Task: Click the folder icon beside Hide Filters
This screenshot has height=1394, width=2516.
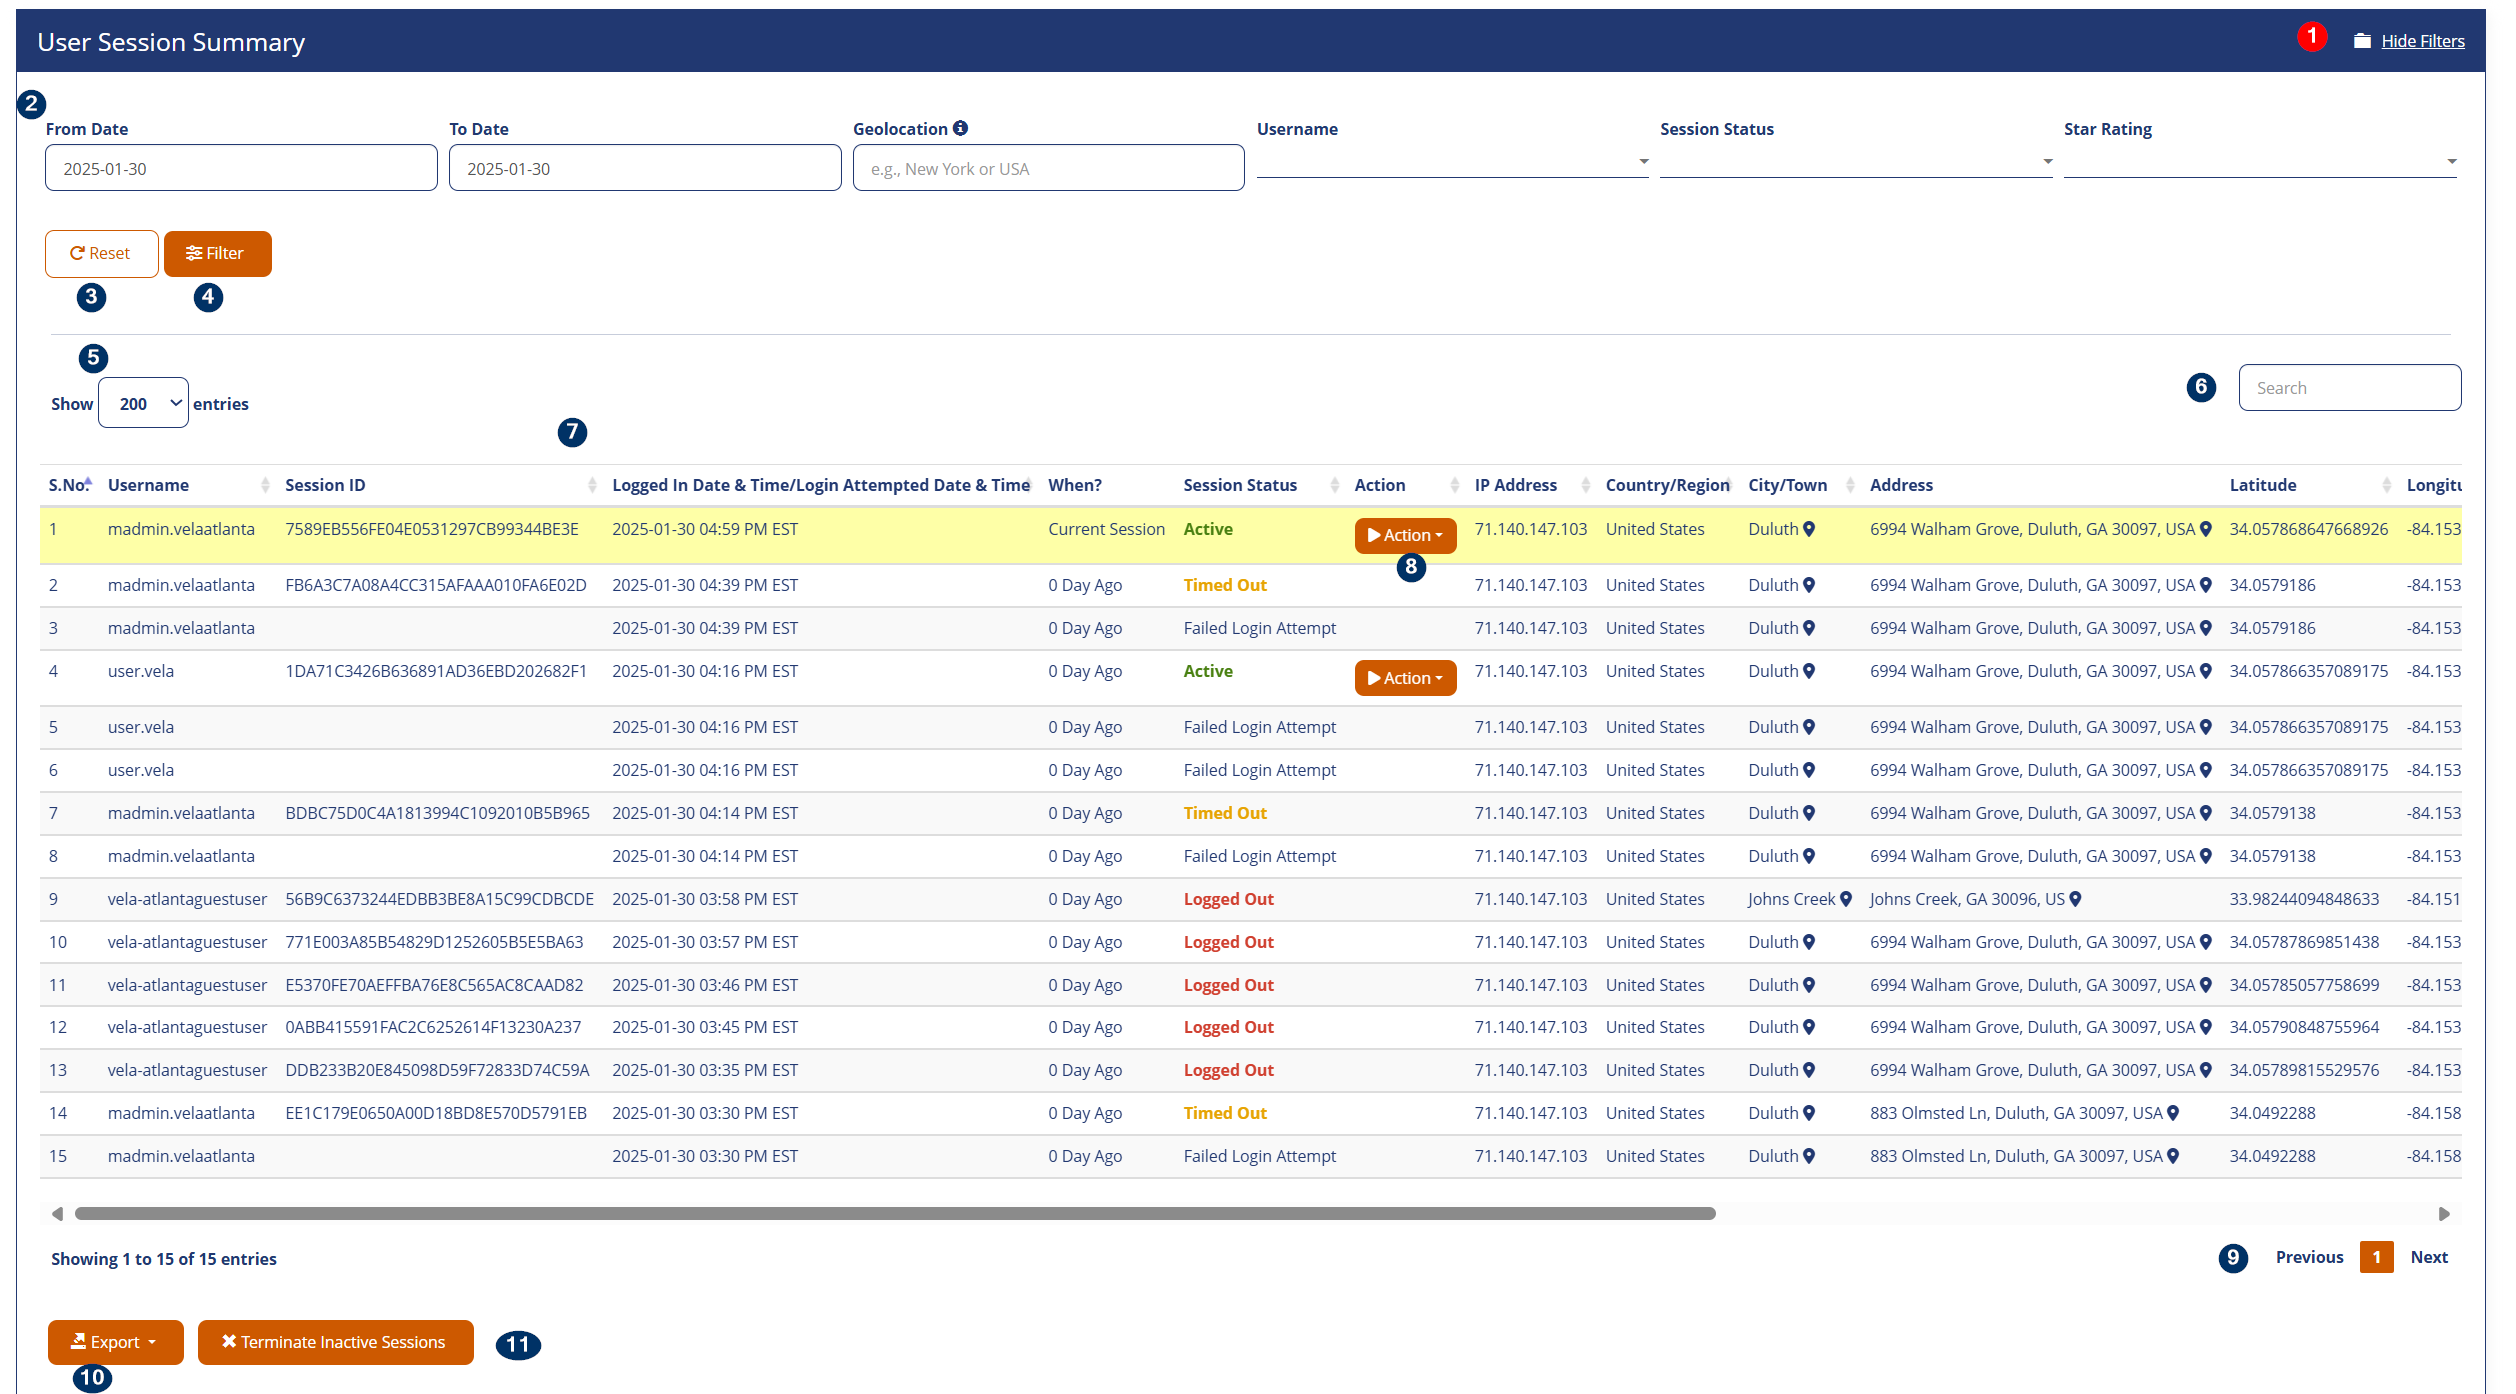Action: tap(2362, 41)
